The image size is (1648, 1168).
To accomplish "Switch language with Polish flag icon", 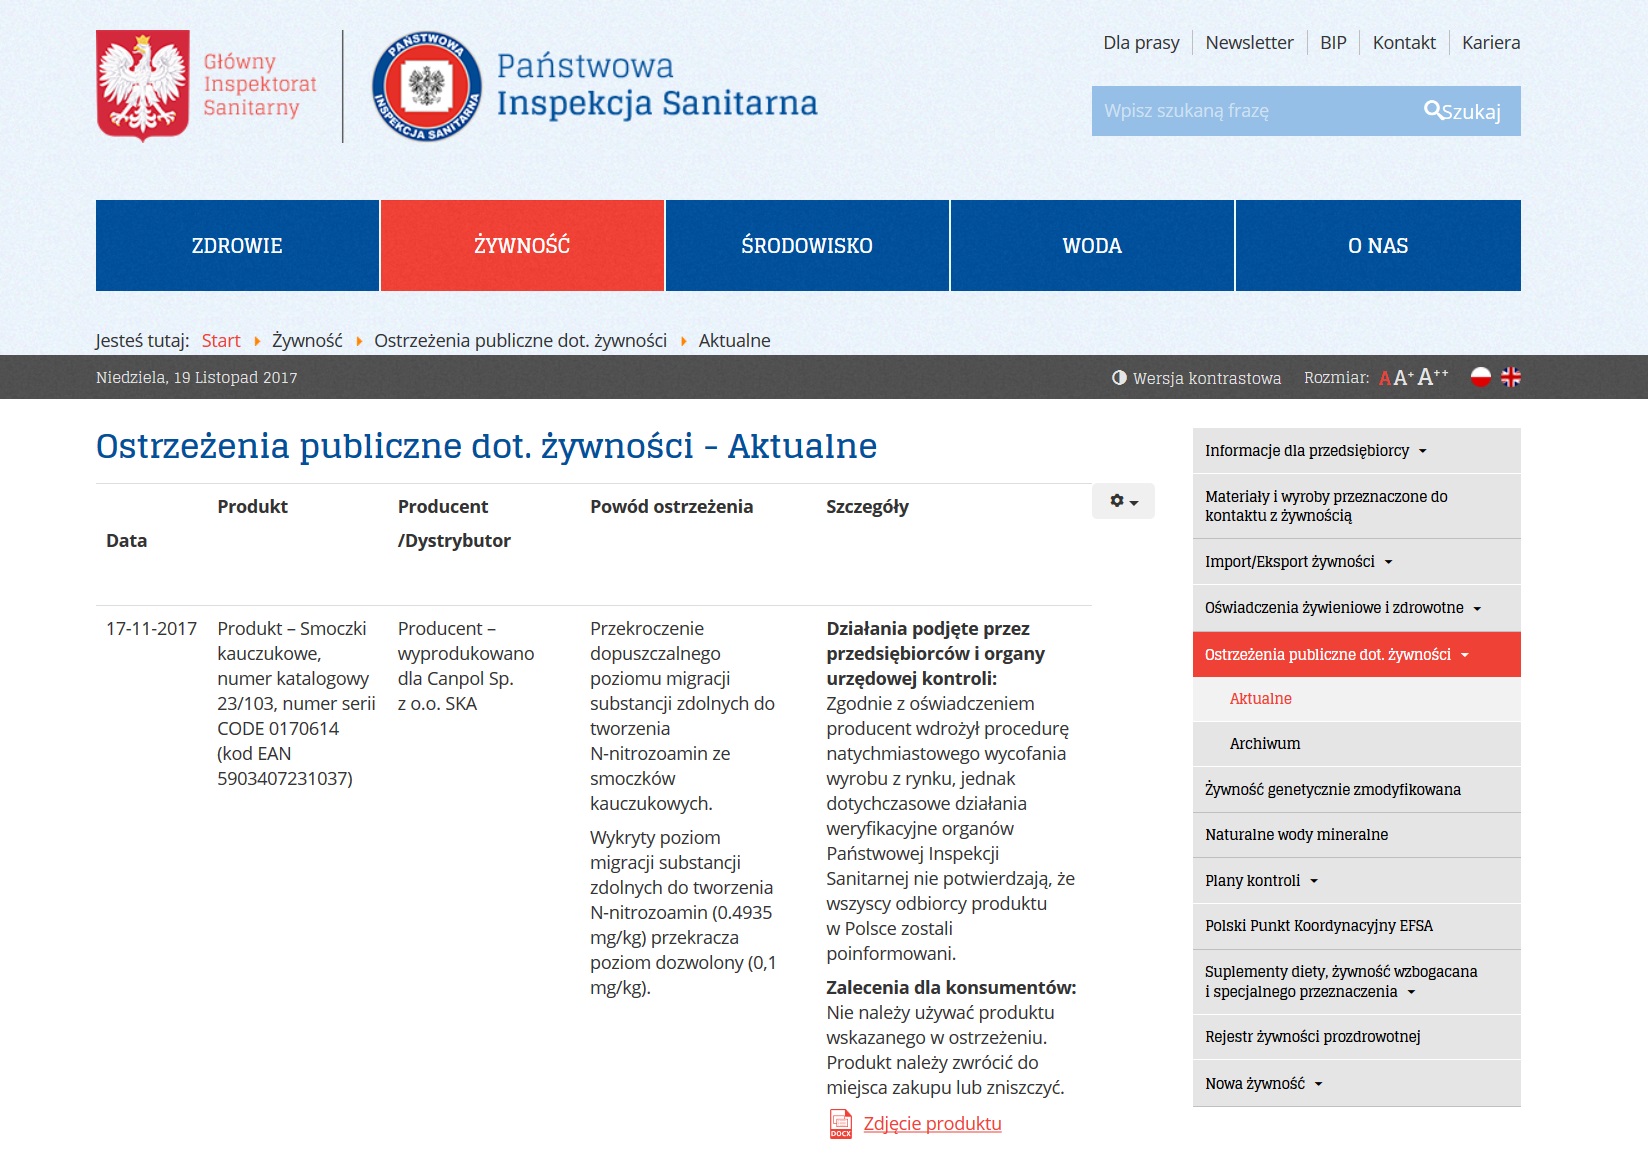I will 1481,377.
